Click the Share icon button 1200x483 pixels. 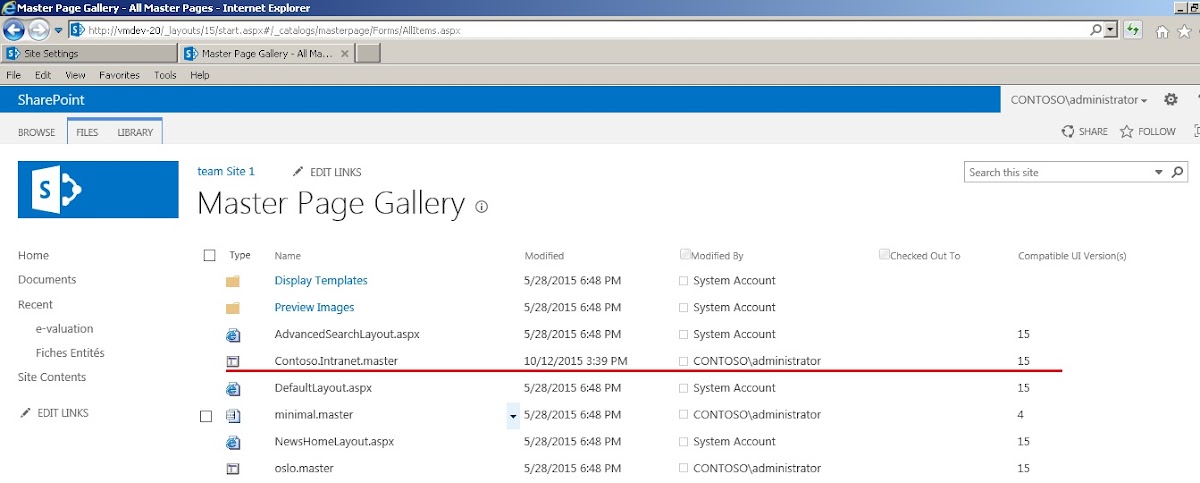(x=1068, y=131)
